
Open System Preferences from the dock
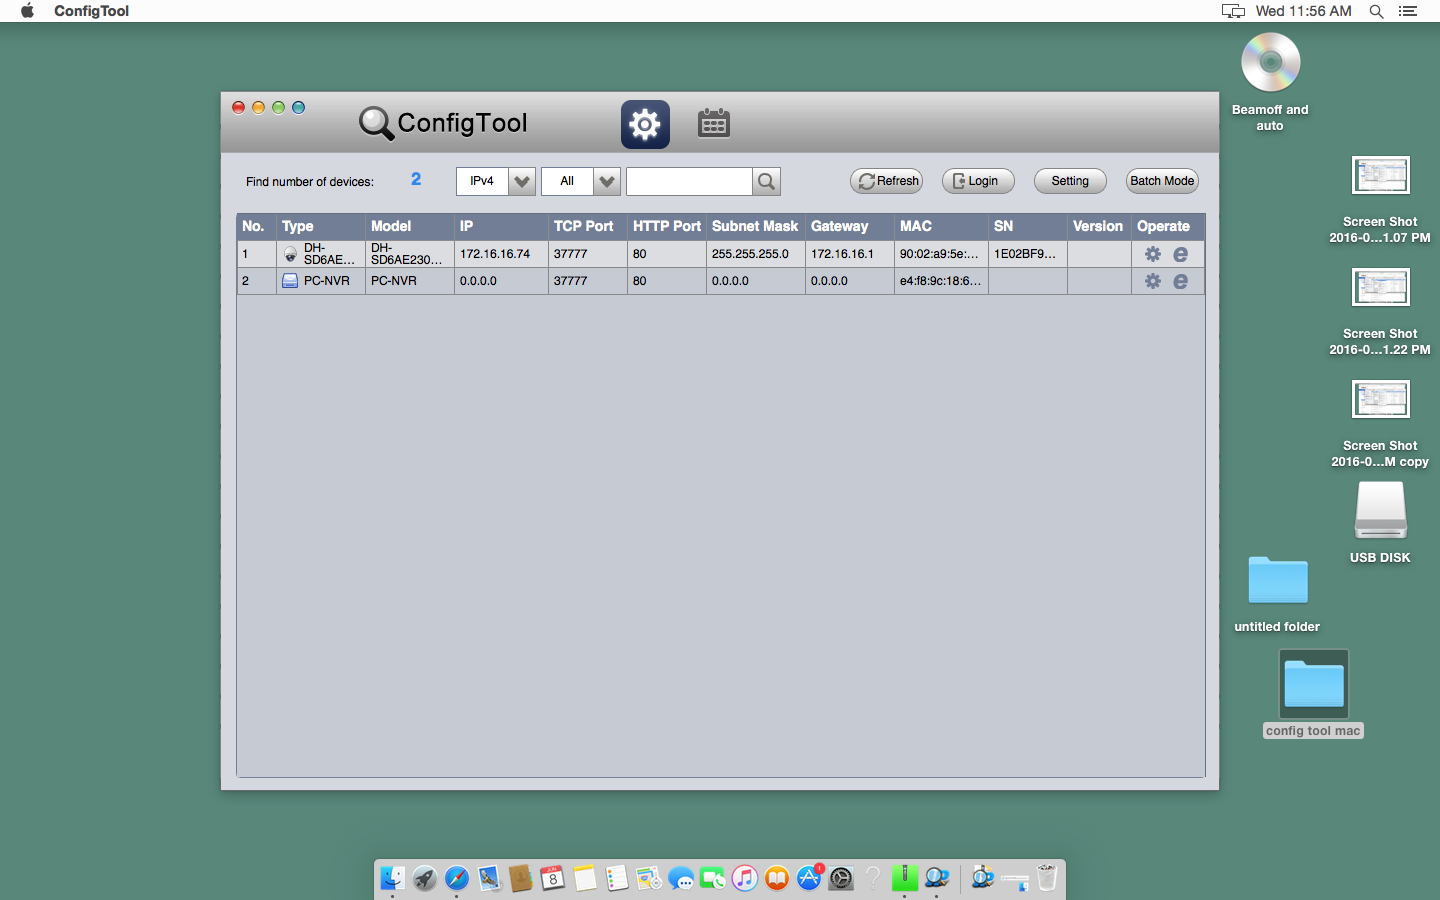coord(840,878)
